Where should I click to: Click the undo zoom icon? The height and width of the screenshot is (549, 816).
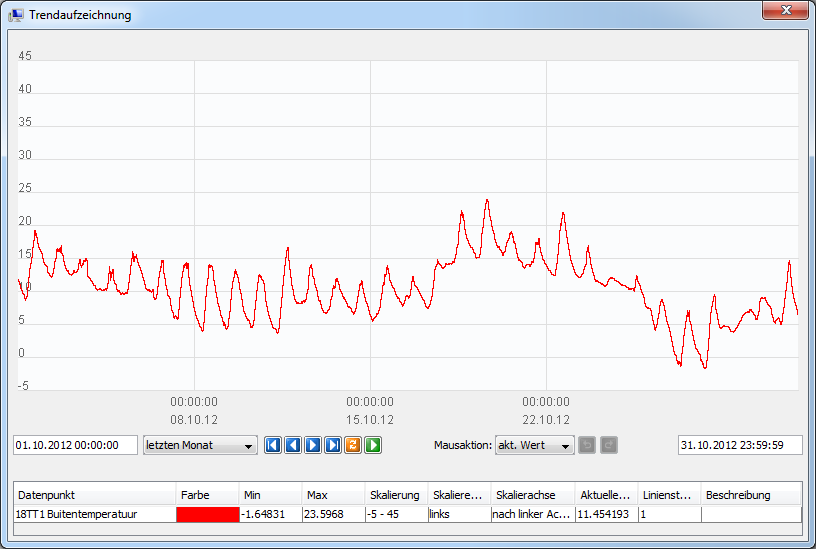[587, 445]
